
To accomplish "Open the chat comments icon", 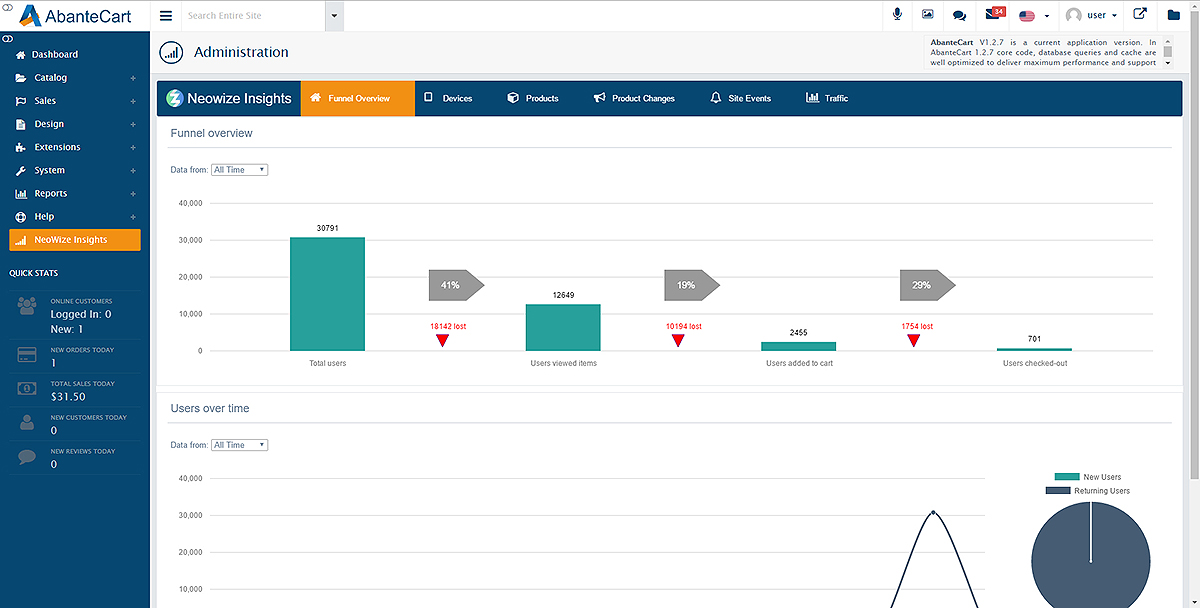I will [959, 15].
